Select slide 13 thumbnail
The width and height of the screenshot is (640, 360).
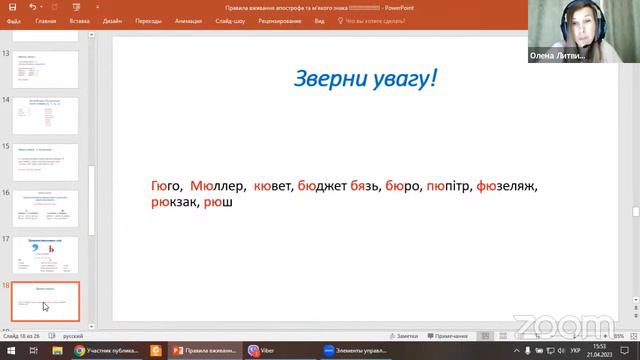click(x=45, y=69)
